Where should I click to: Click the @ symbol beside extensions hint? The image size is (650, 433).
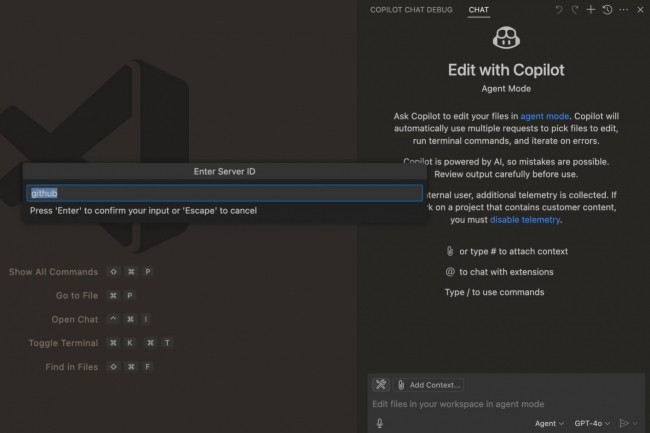(x=450, y=272)
